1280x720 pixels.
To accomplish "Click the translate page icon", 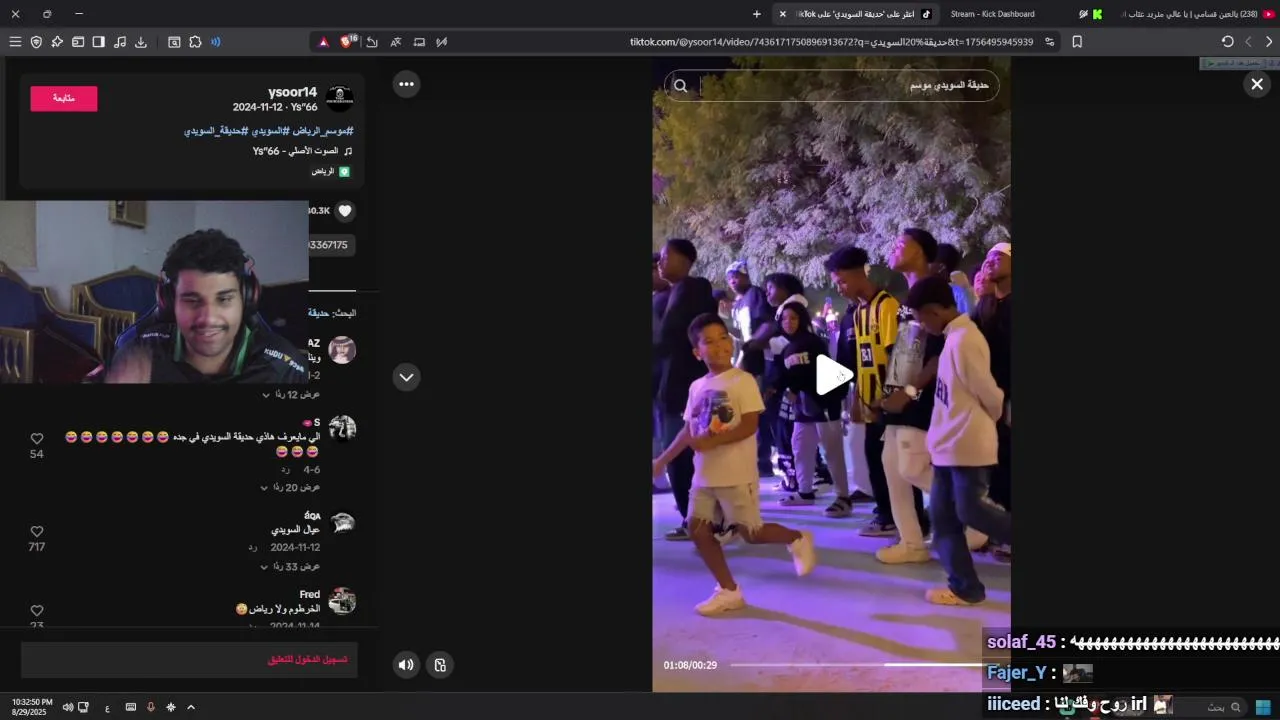I will [396, 42].
